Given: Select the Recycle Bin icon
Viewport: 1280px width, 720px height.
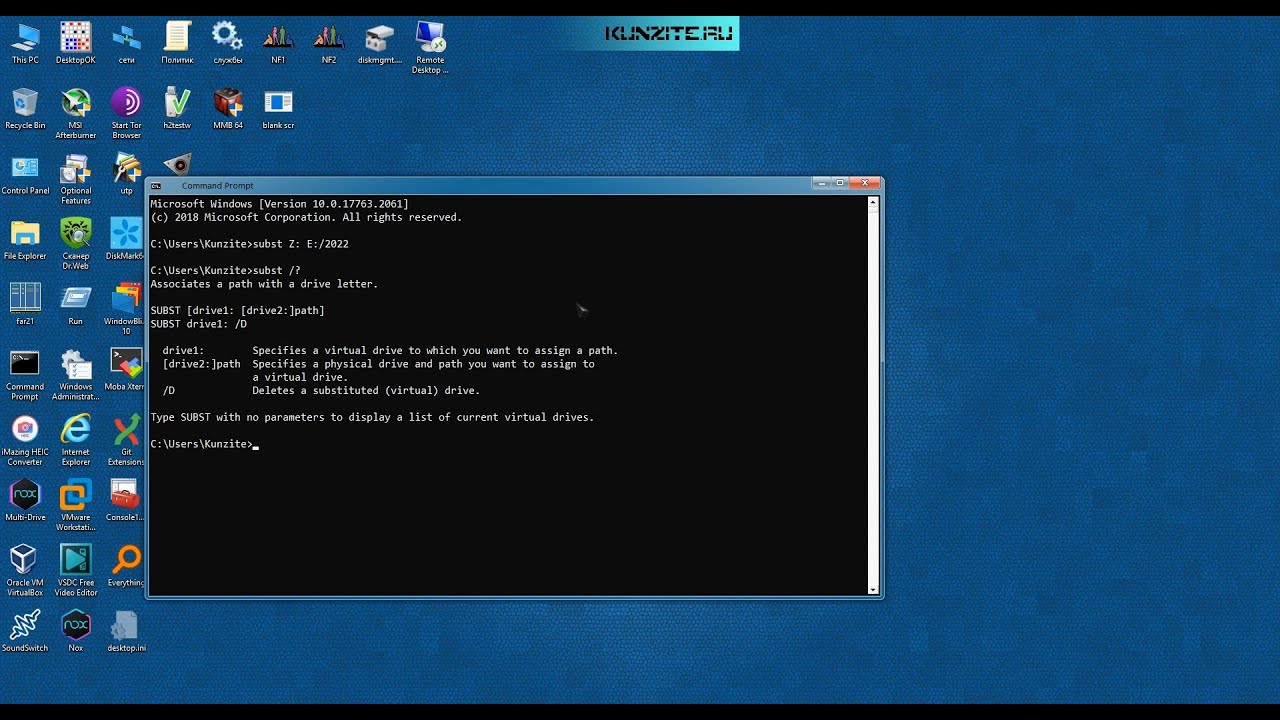Looking at the screenshot, I should 25,109.
